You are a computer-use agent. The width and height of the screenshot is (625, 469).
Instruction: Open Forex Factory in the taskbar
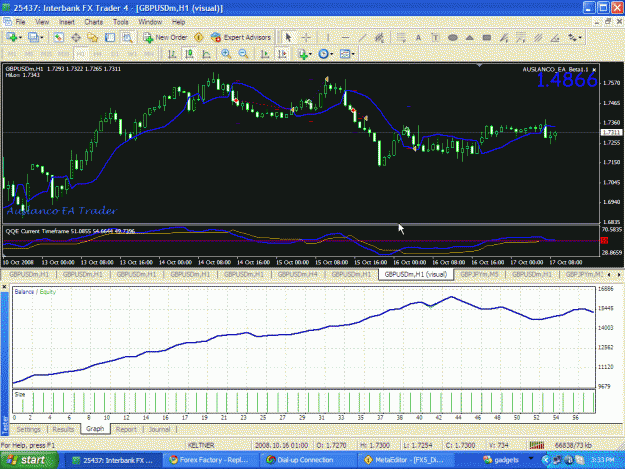(209, 460)
